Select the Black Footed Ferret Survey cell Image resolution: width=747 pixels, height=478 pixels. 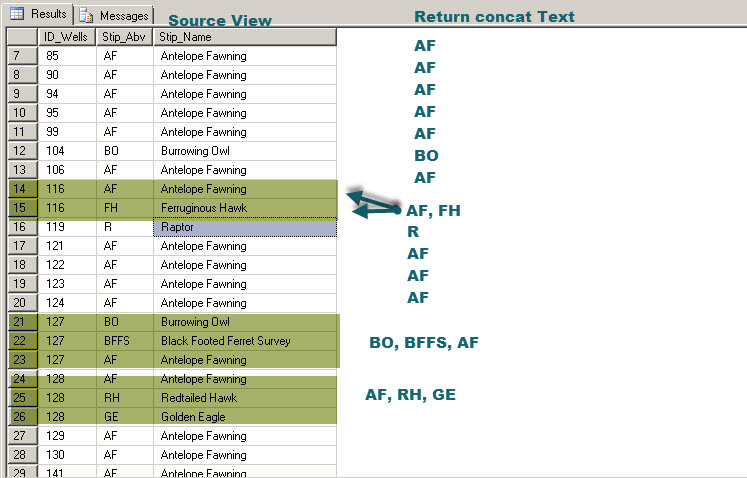tap(245, 341)
